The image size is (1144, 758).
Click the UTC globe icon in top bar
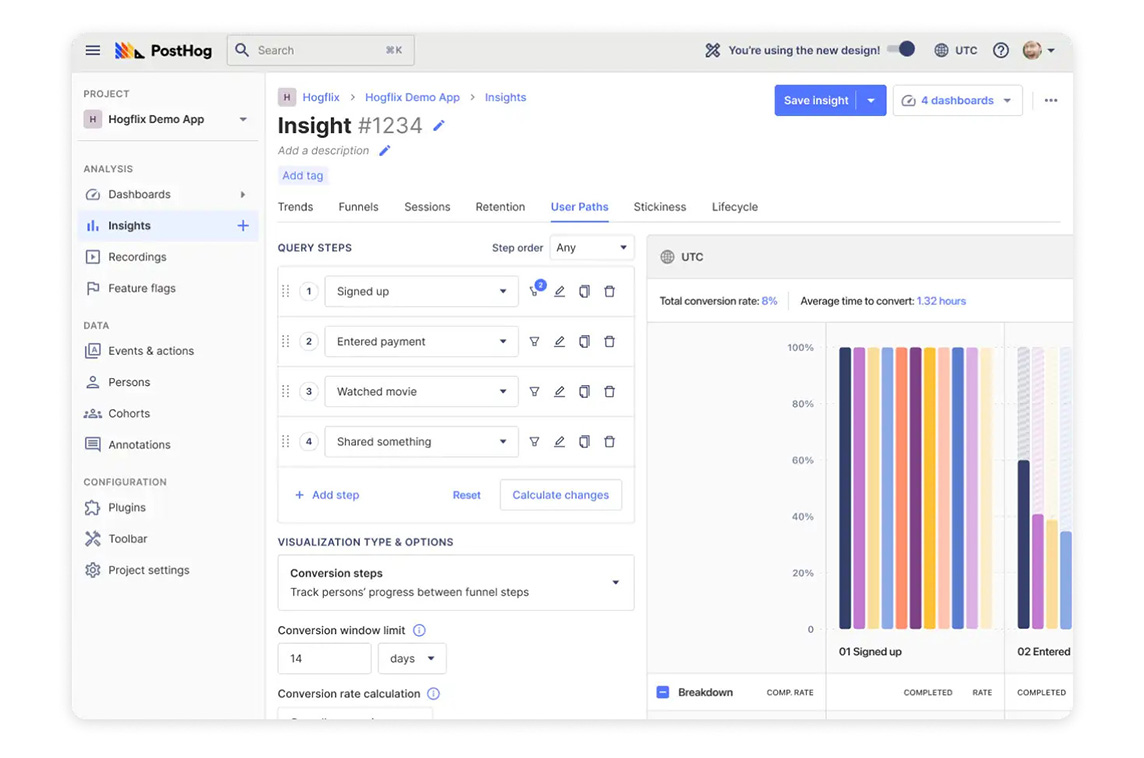(x=941, y=50)
